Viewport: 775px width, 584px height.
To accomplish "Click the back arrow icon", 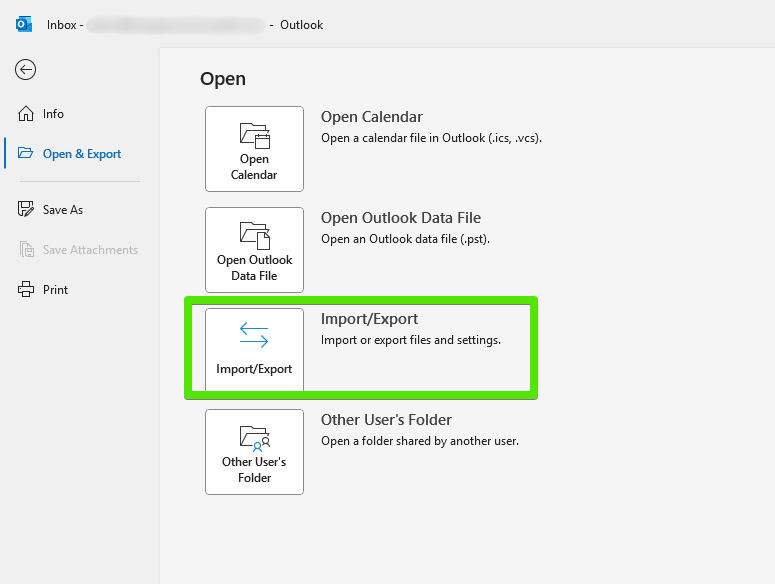I will (25, 69).
